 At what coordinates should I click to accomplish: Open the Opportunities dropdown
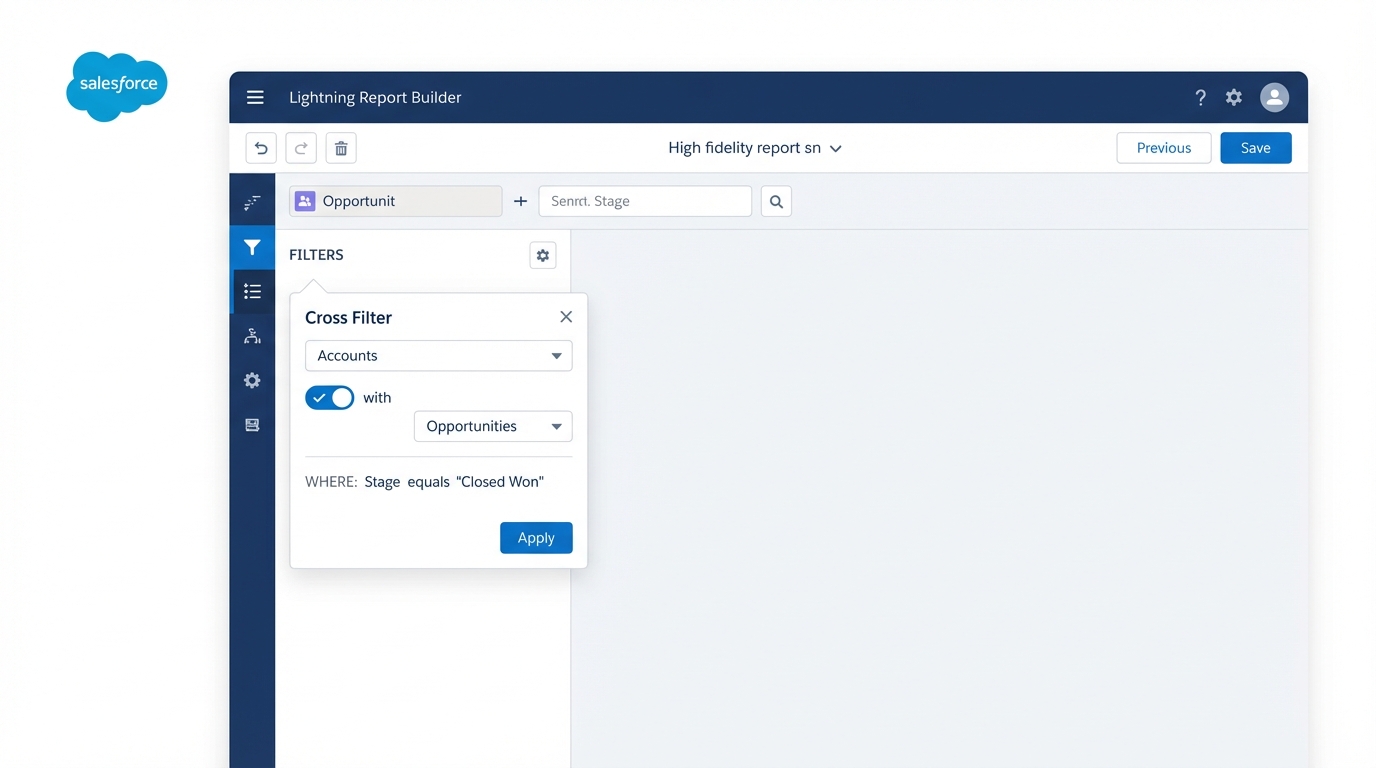(x=492, y=426)
